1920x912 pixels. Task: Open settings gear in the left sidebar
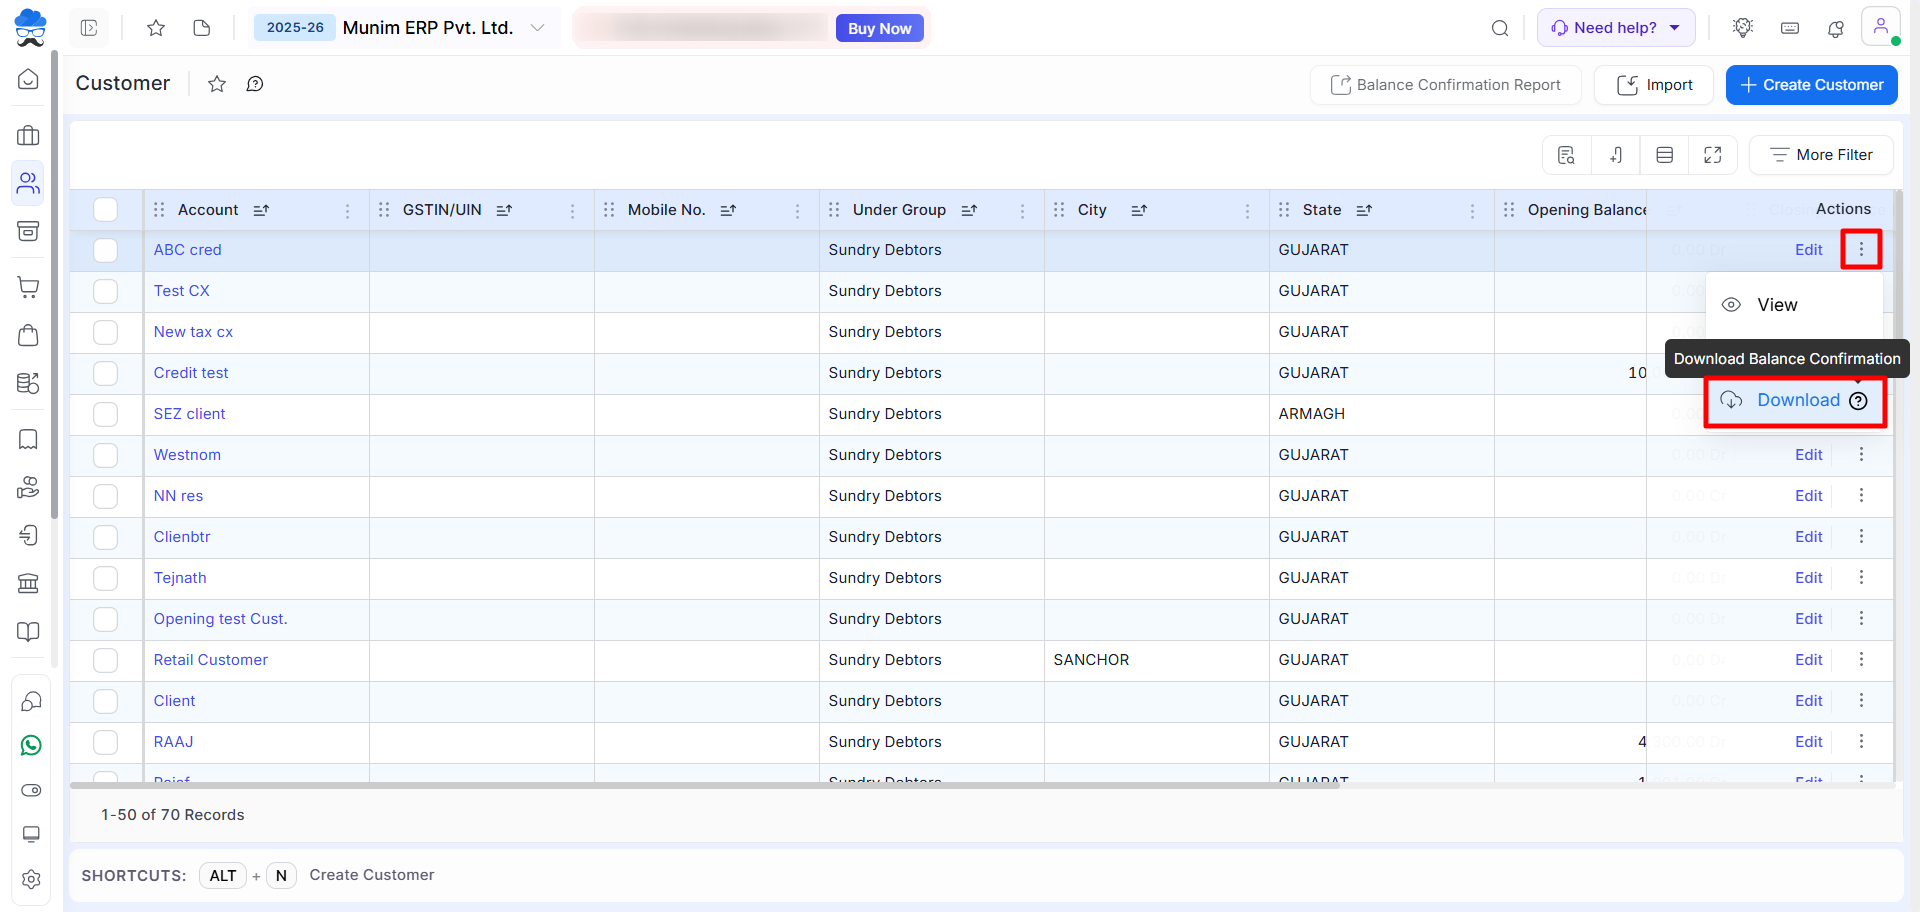31,879
